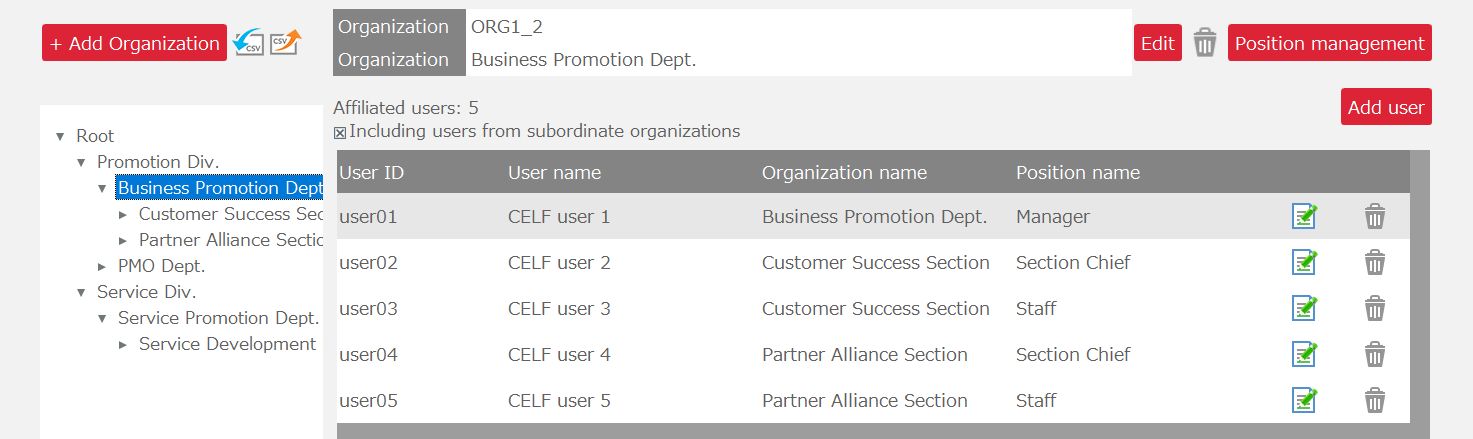Select Service Promotion Dept. in the tree
This screenshot has width=1473, height=439.
[x=218, y=318]
